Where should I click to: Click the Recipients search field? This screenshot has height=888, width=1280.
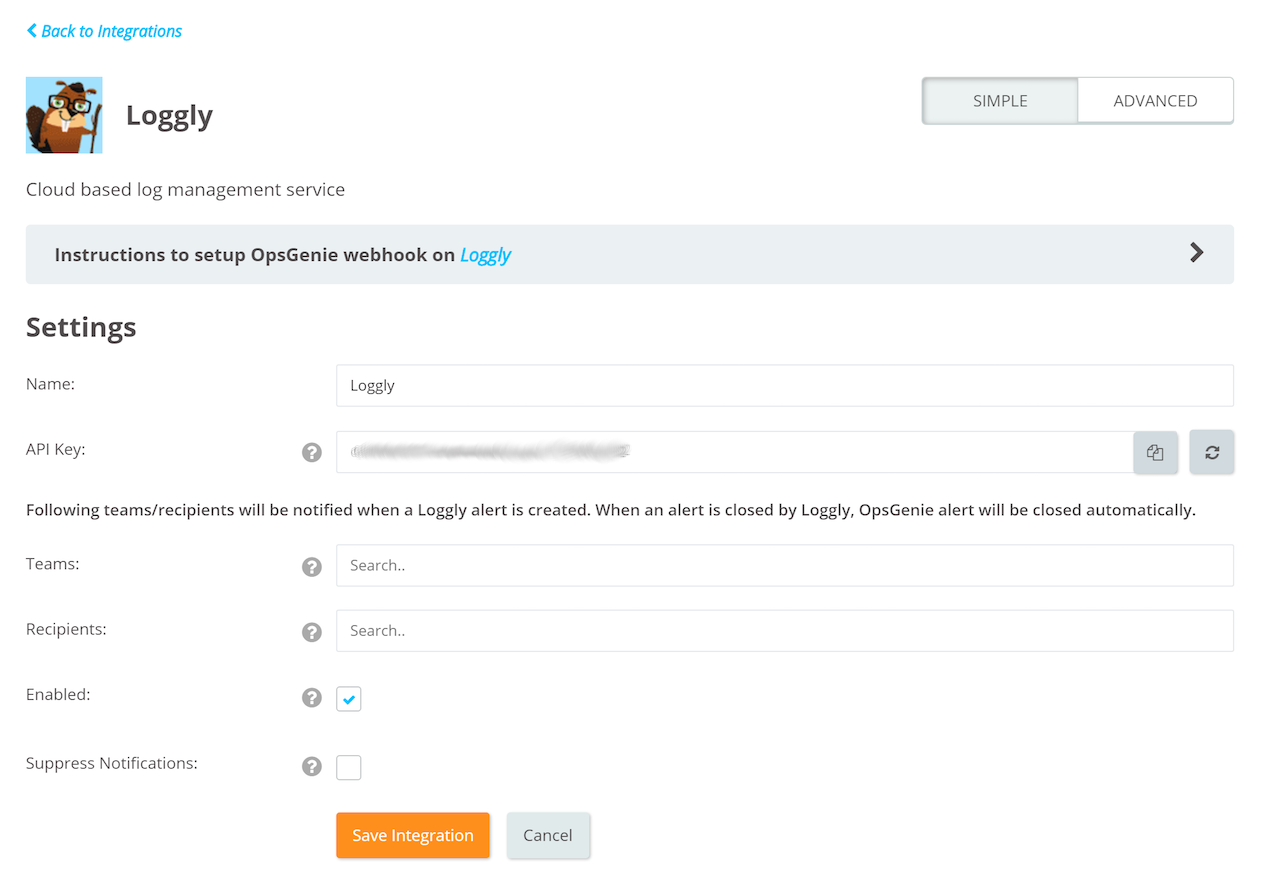(x=785, y=631)
